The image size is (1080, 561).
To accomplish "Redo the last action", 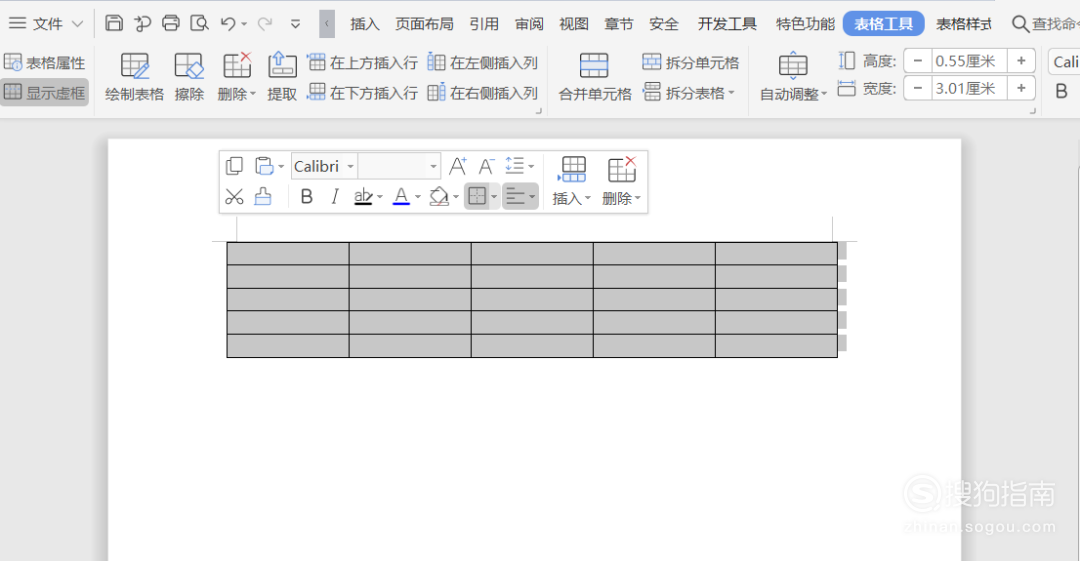I will coord(264,23).
